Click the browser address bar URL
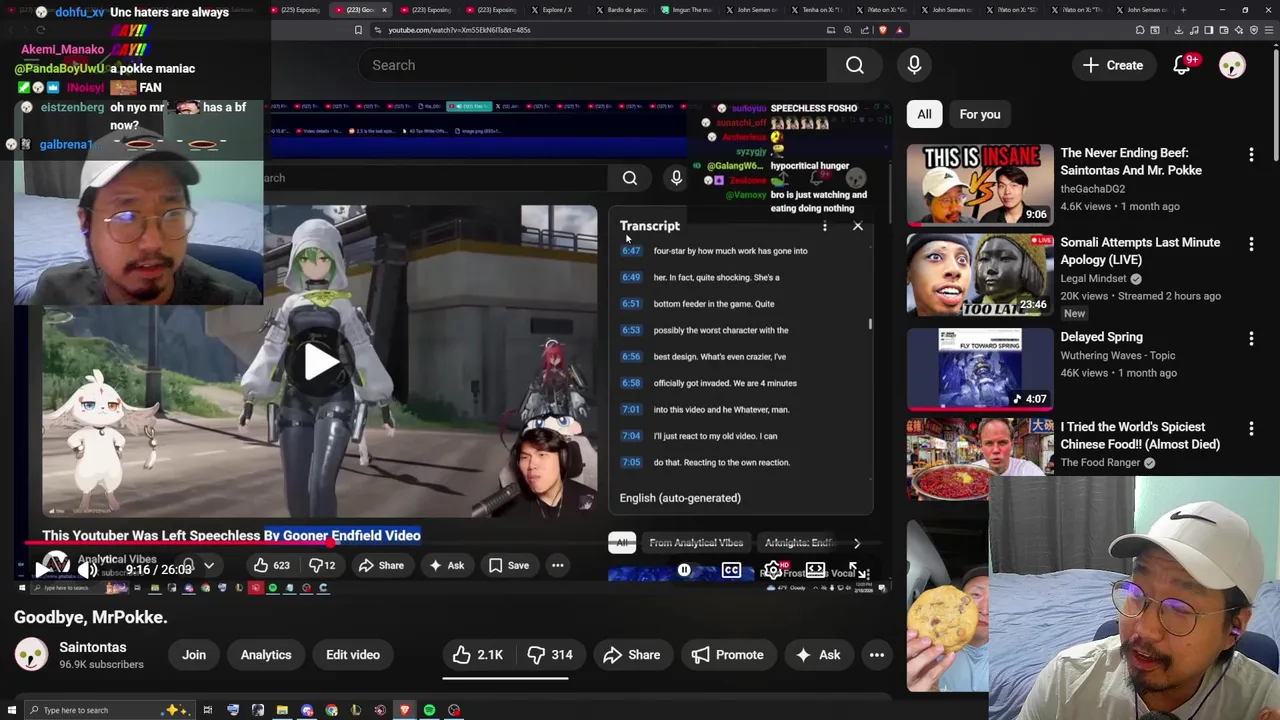The height and width of the screenshot is (720, 1280). (459, 30)
